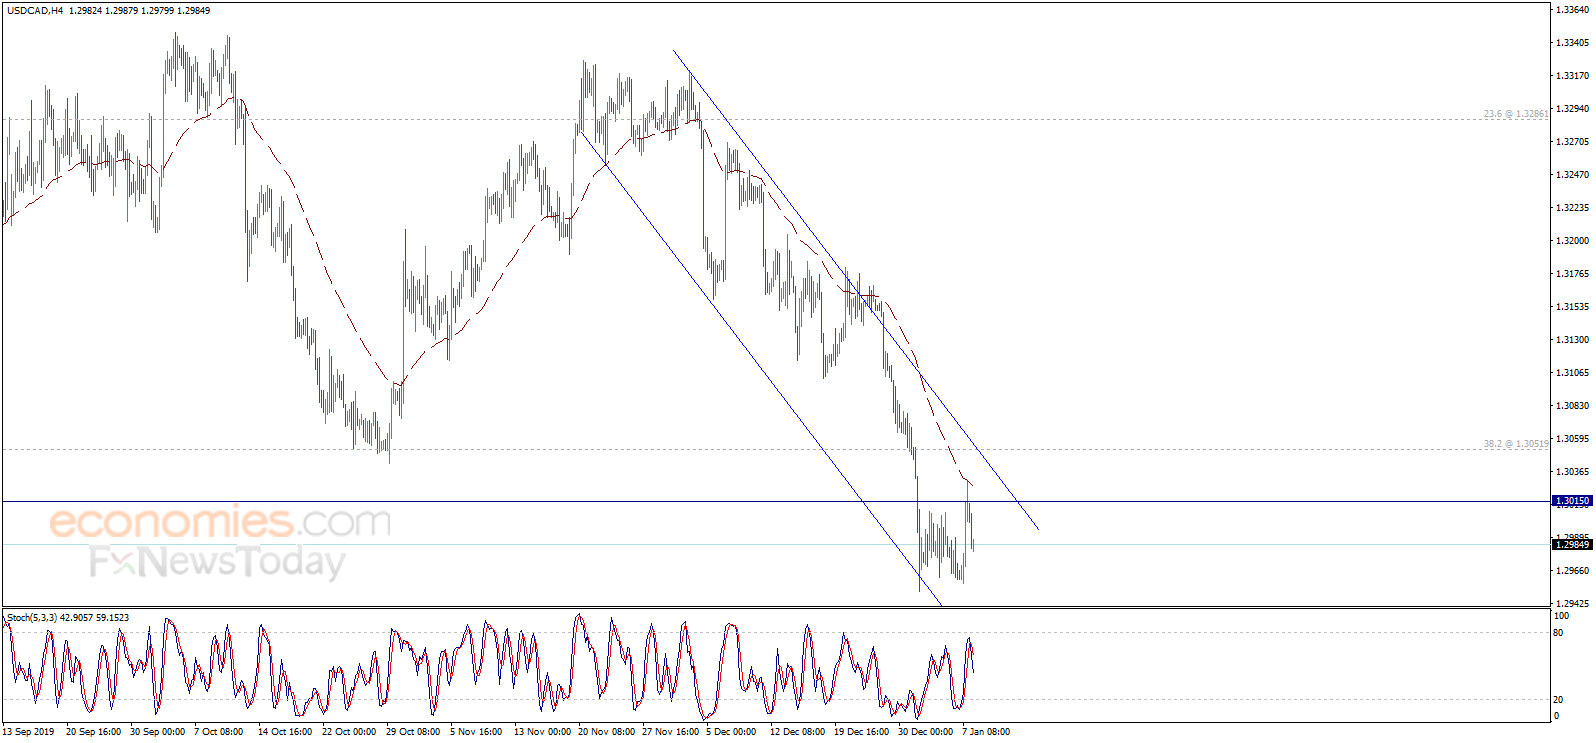Image resolution: width=1596 pixels, height=743 pixels.
Task: Click the 22 Oct 00:00 date label
Action: pyautogui.click(x=349, y=732)
